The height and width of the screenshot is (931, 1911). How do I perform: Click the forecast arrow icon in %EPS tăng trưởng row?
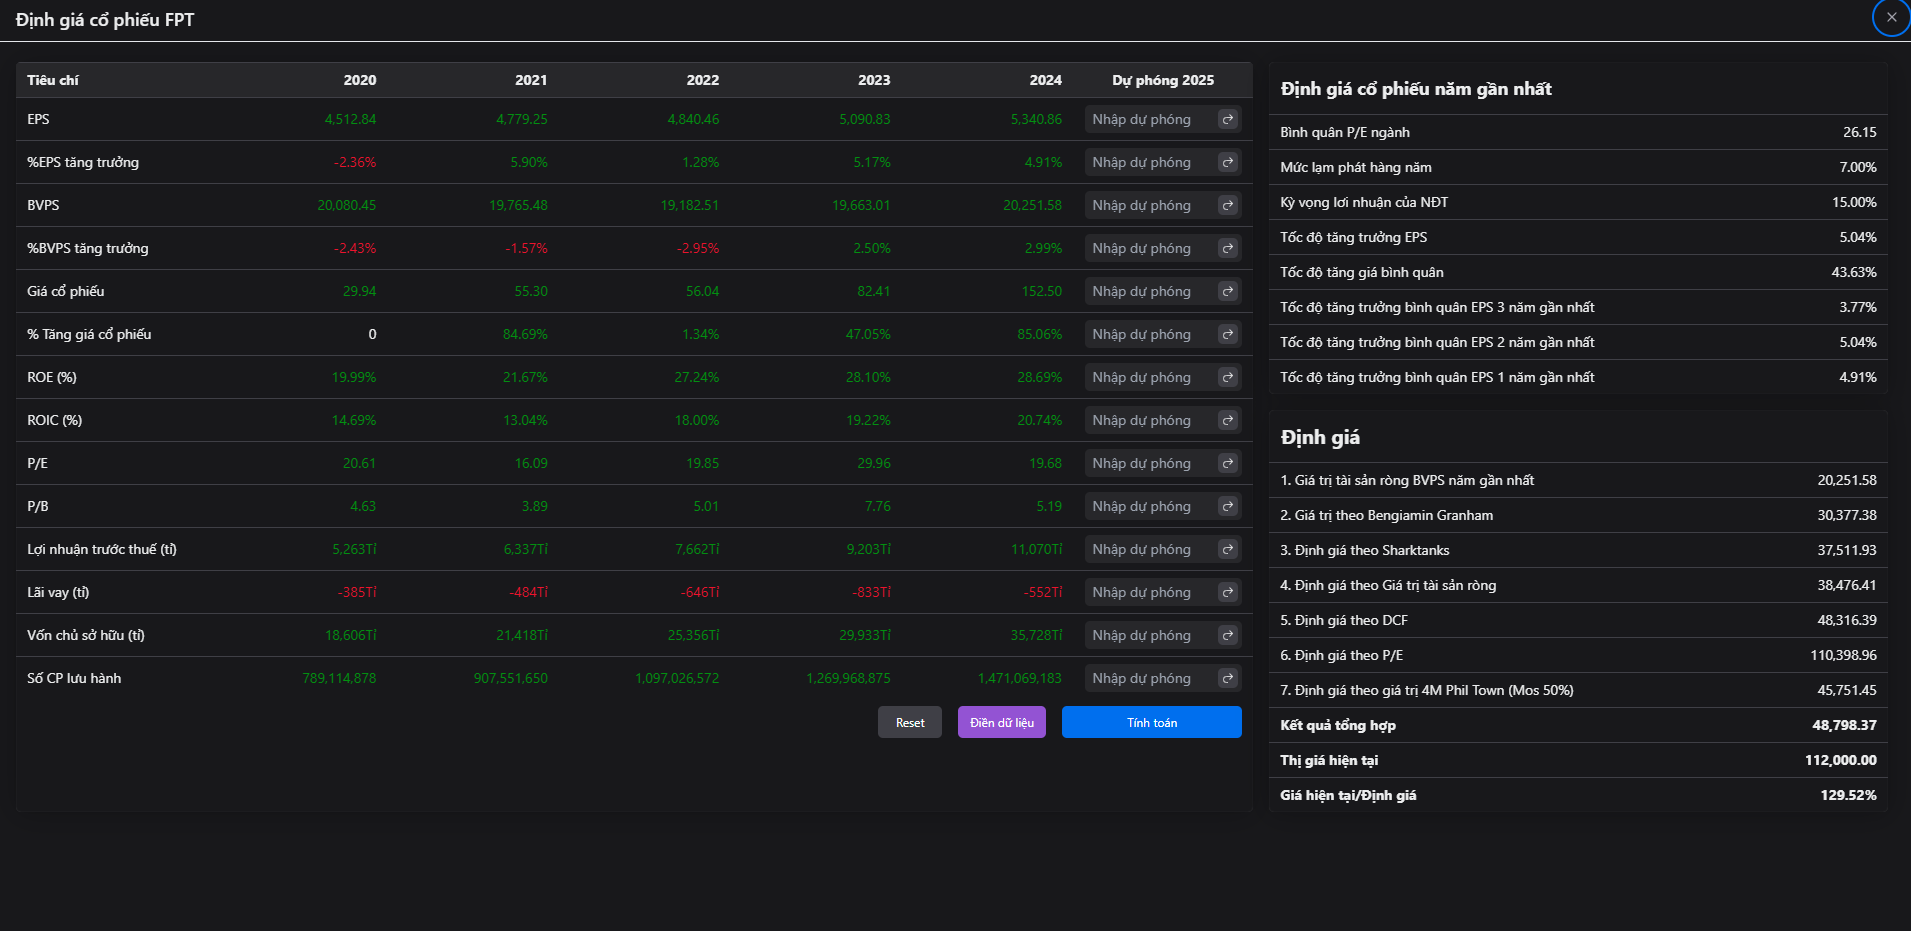1228,162
